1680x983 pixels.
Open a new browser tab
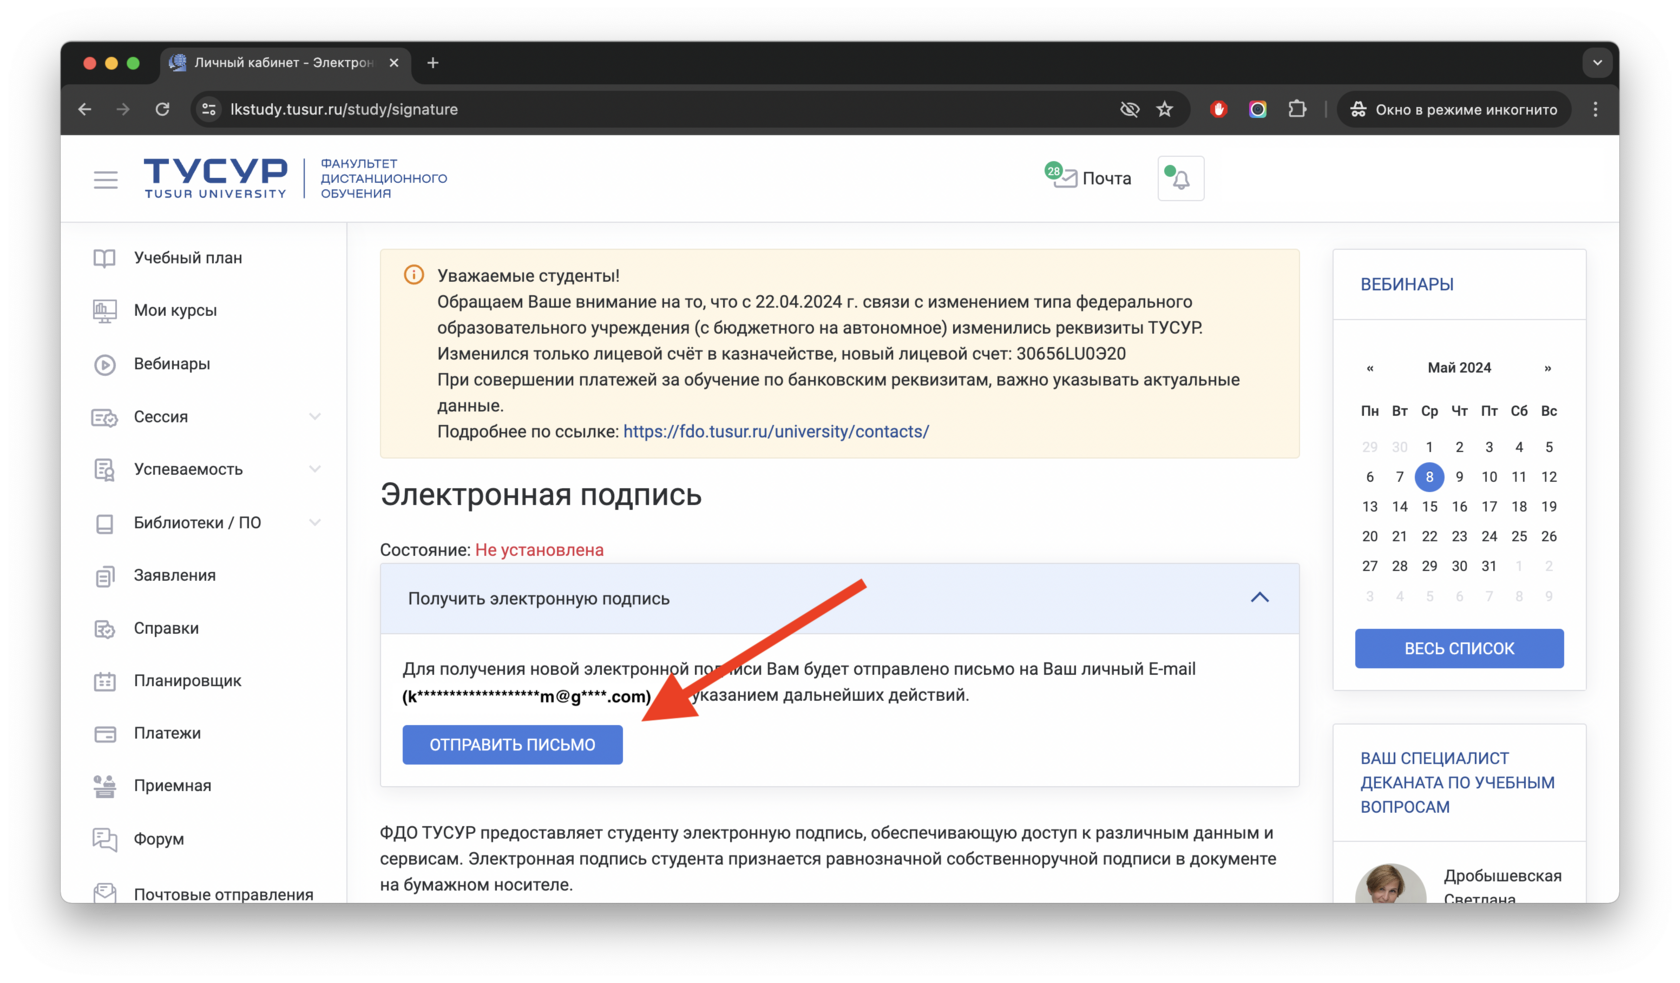click(433, 63)
